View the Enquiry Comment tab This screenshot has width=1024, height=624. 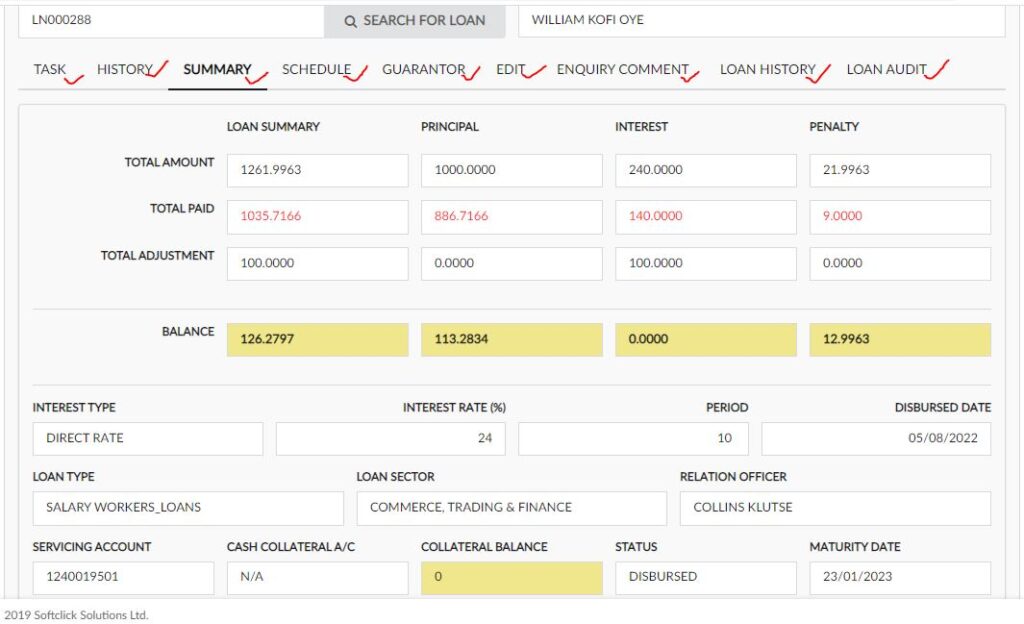tap(623, 70)
